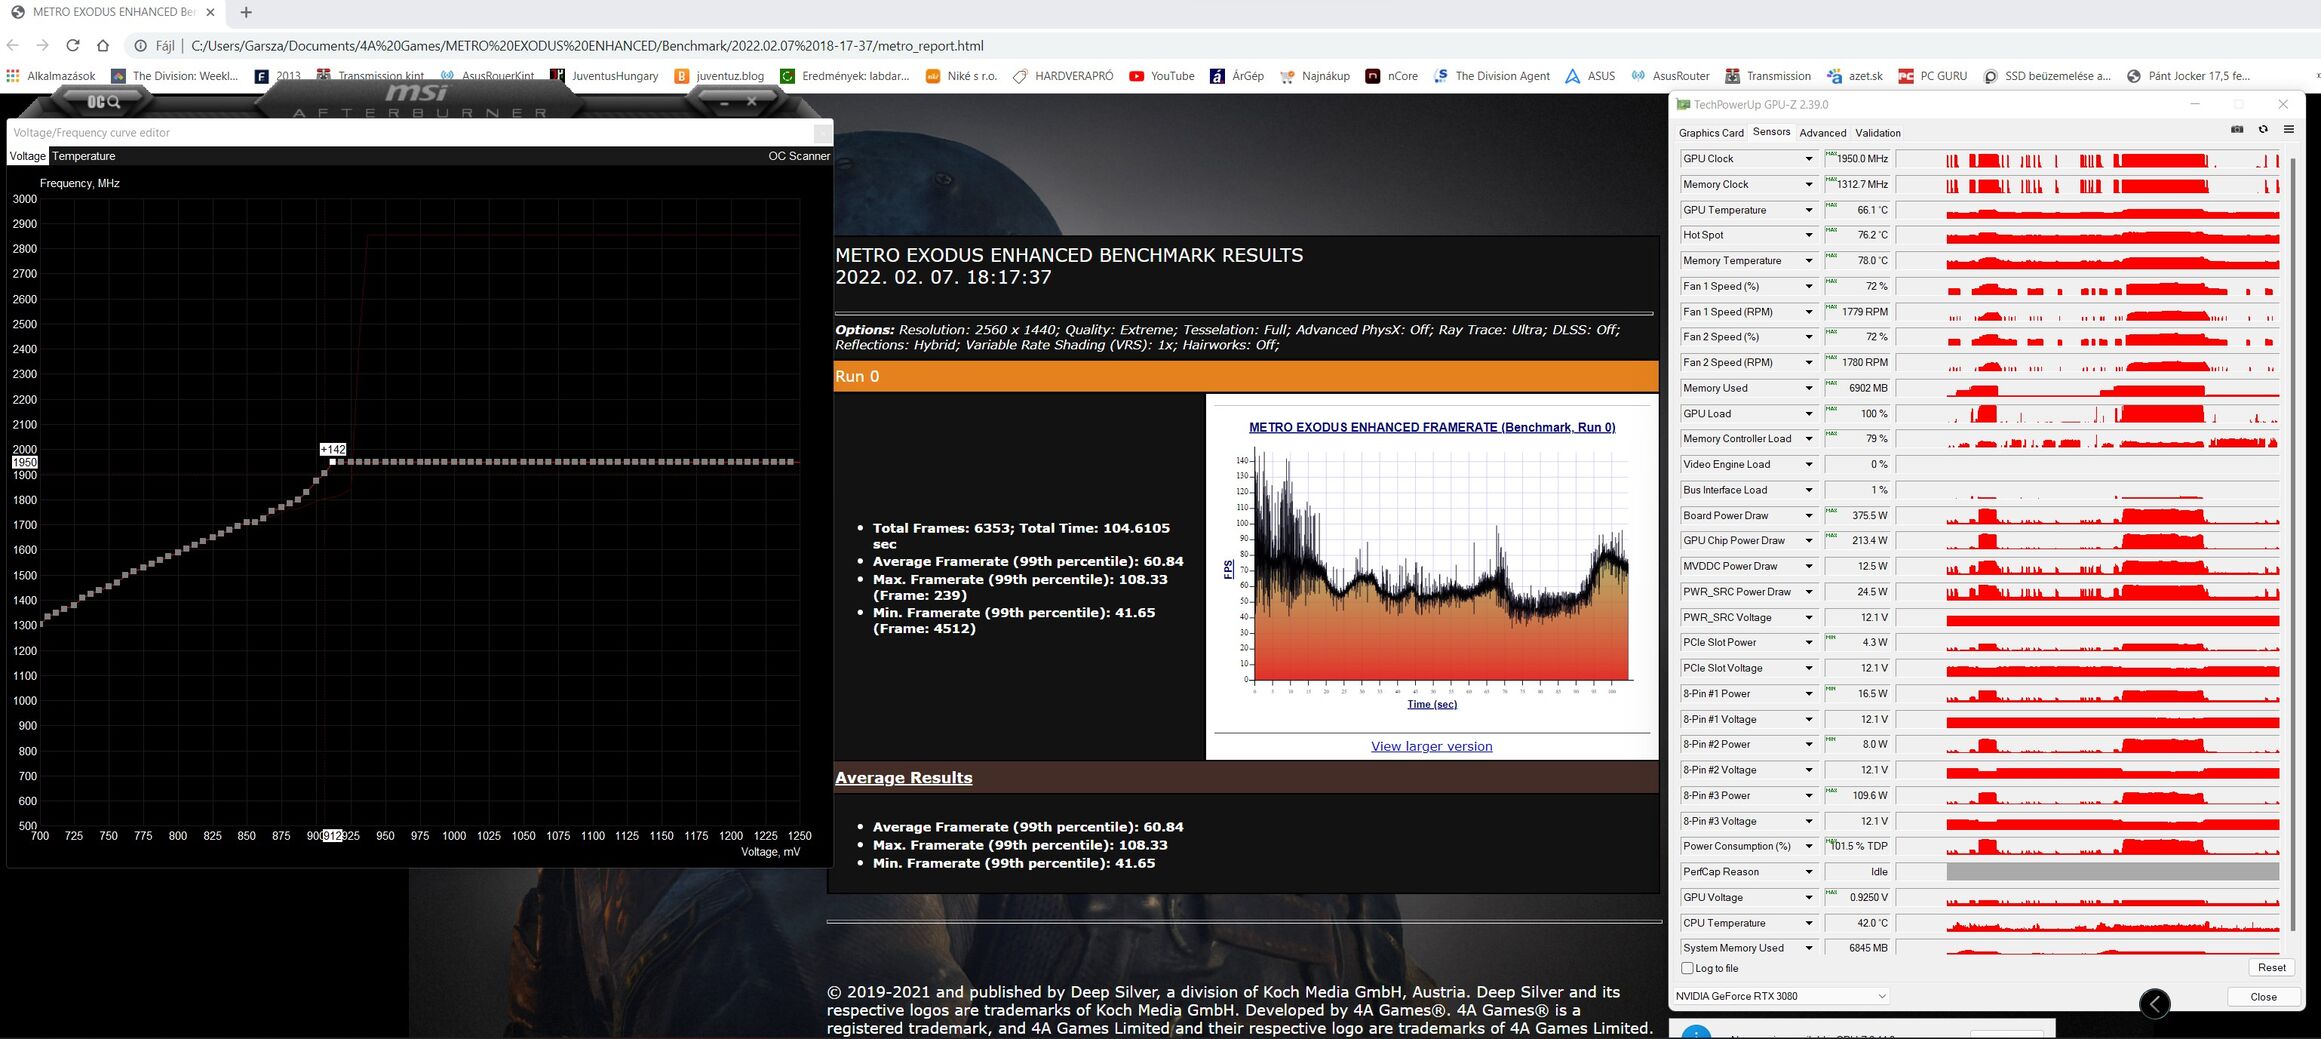Go back in the browser
The height and width of the screenshot is (1039, 2321).
(x=13, y=45)
